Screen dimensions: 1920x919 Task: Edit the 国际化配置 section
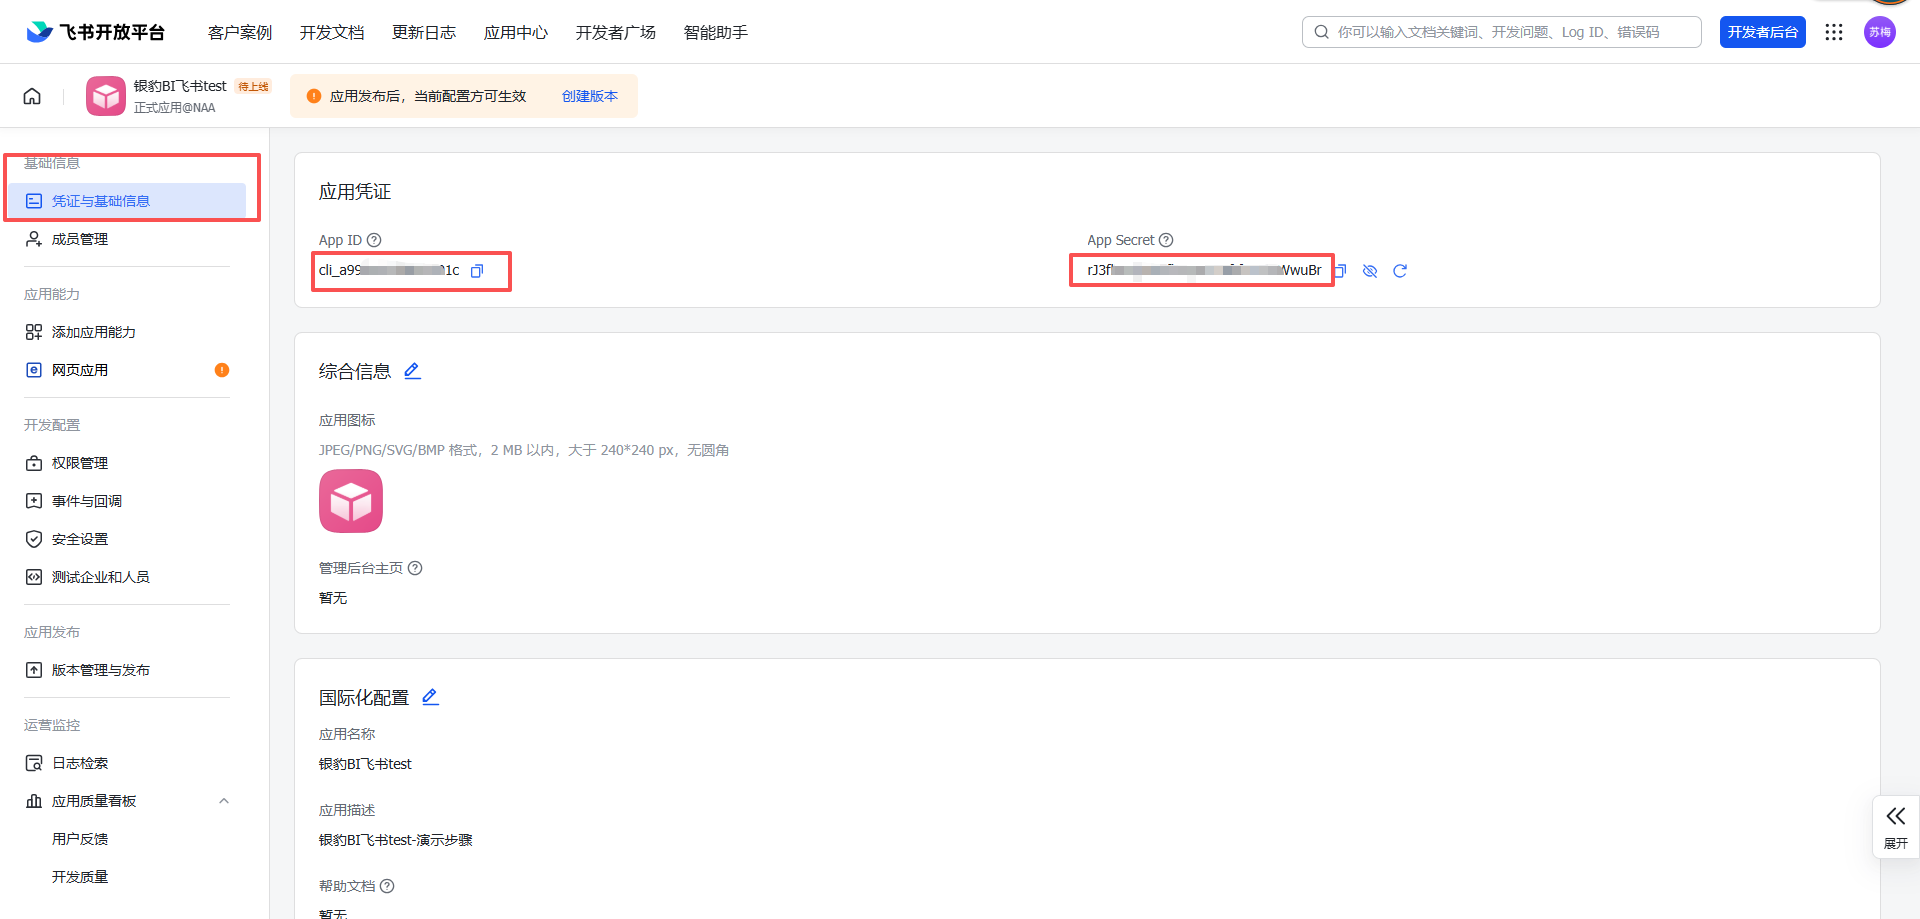point(430,697)
